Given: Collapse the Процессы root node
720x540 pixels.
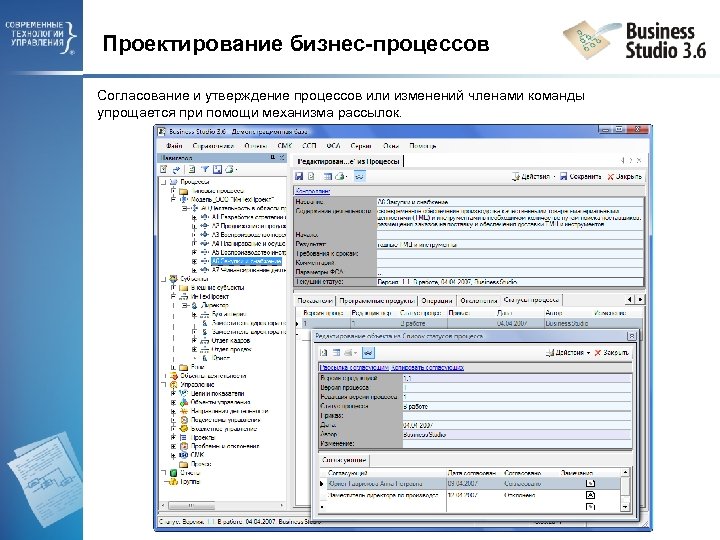Looking at the screenshot, I should tap(163, 182).
